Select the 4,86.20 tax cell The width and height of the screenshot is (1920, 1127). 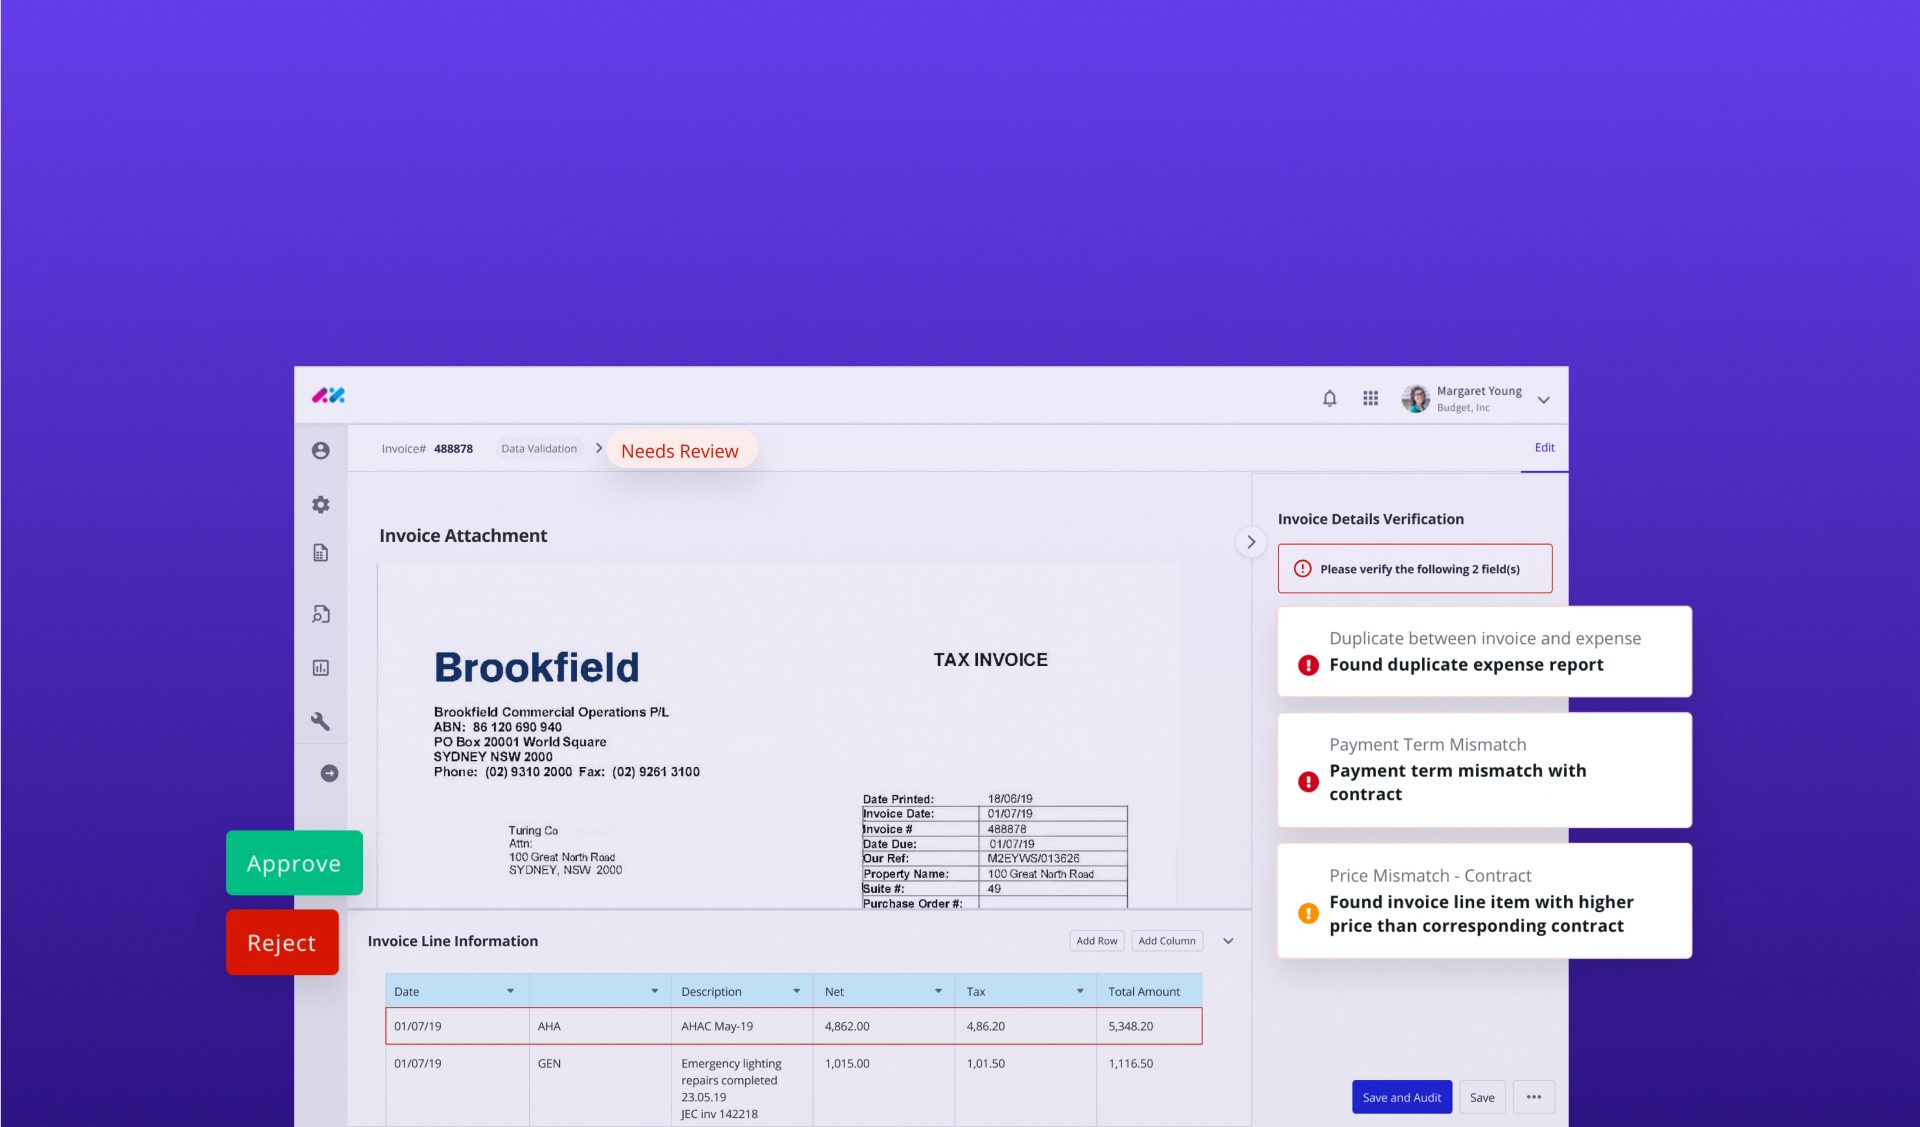point(1026,1026)
